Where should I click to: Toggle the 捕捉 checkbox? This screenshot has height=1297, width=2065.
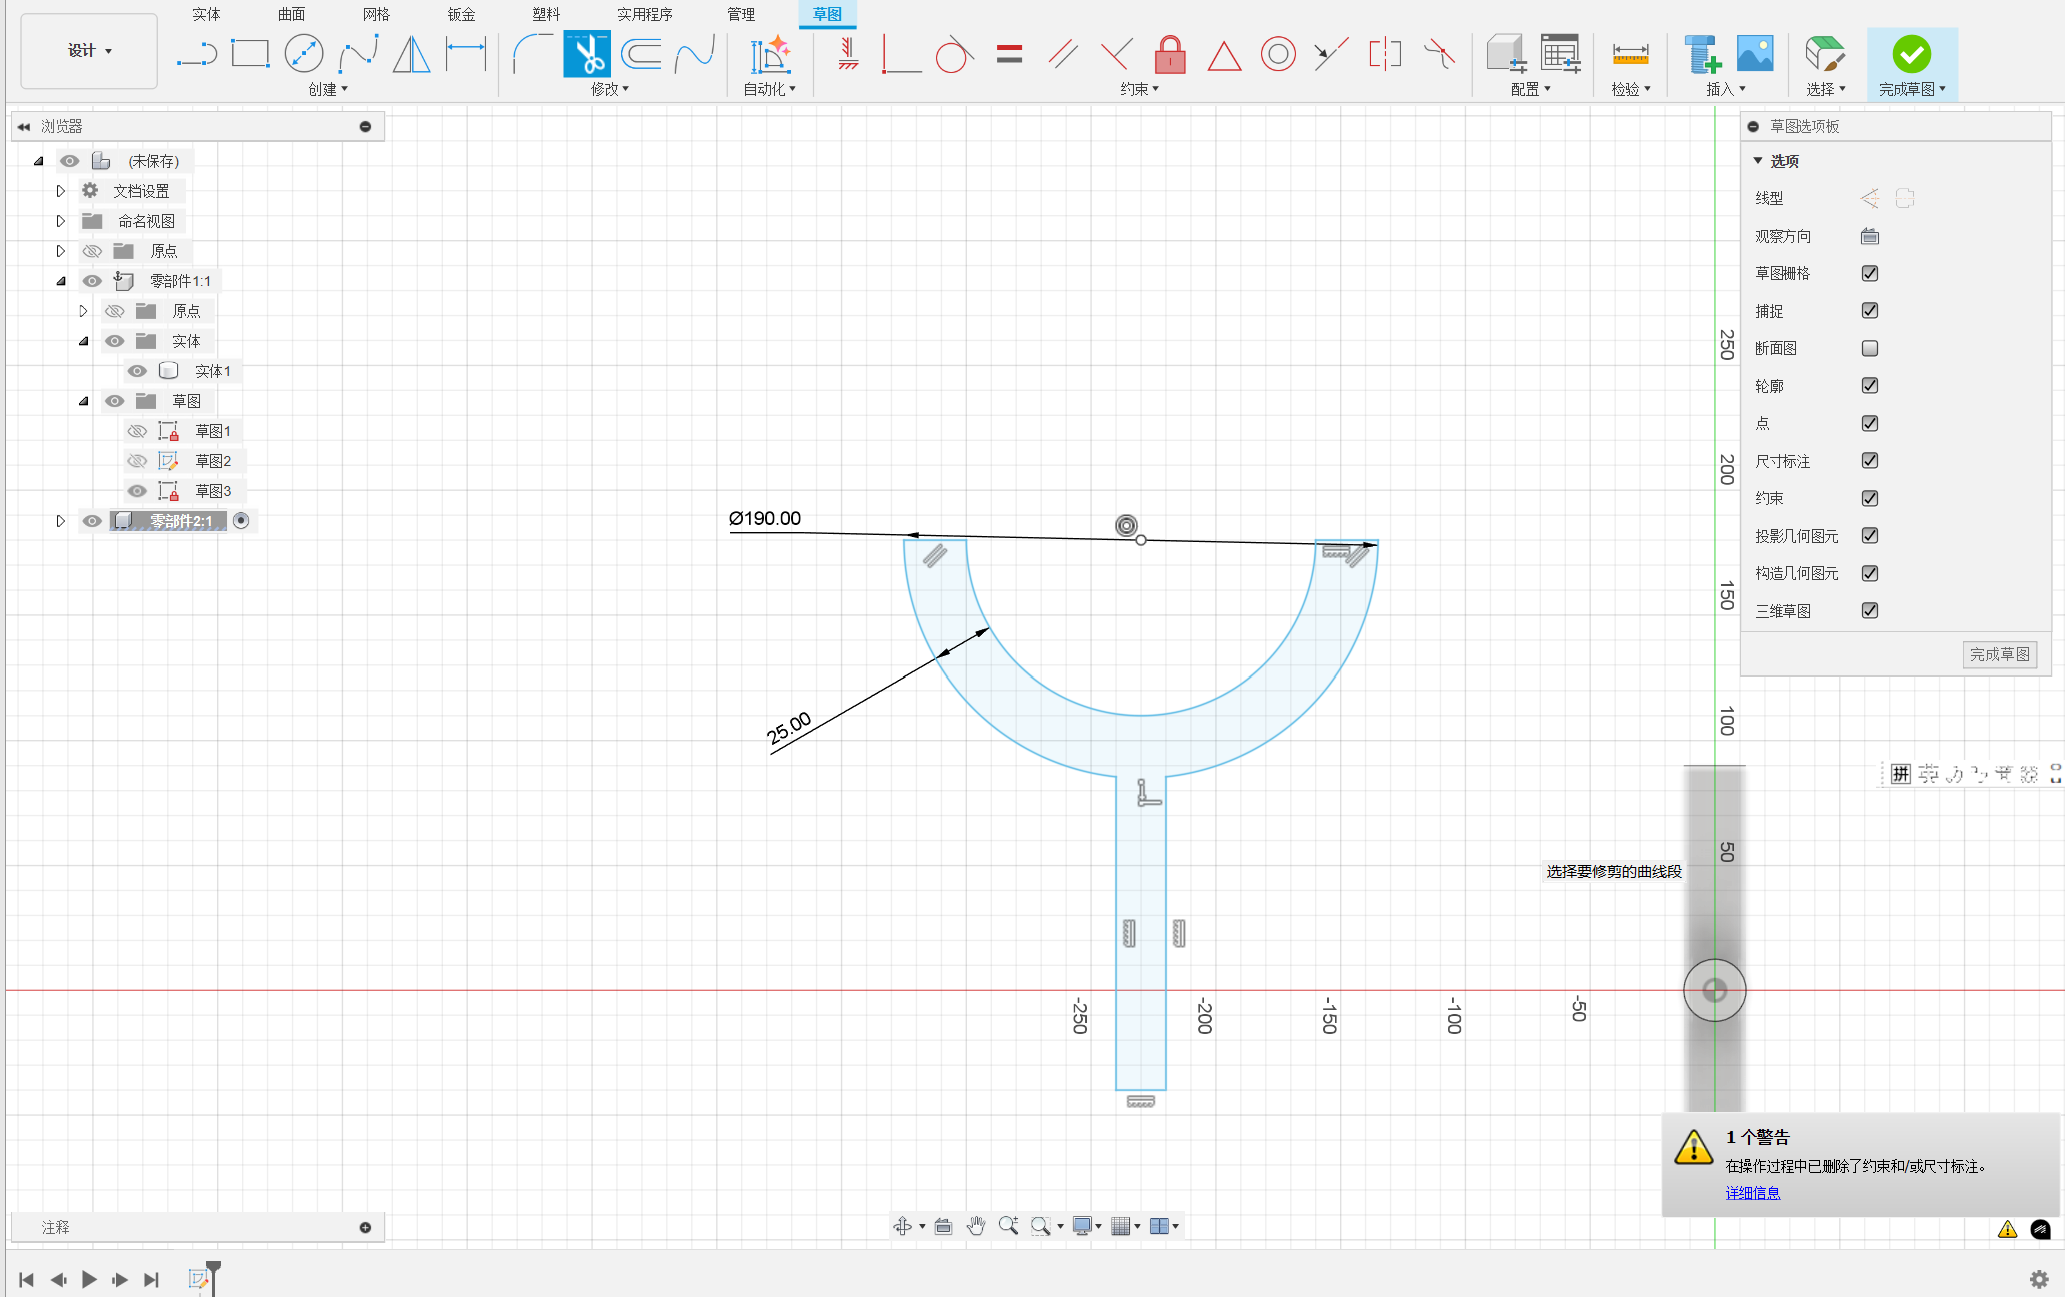click(1869, 311)
